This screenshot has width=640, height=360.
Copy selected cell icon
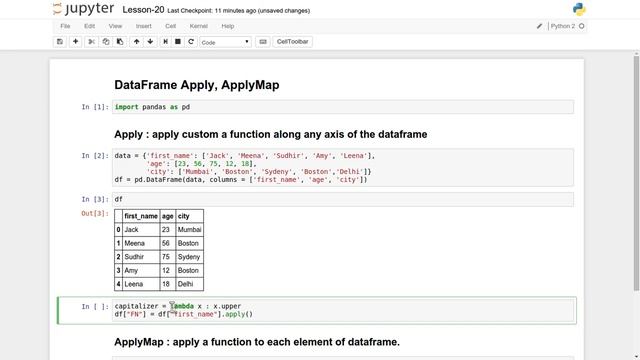point(106,42)
